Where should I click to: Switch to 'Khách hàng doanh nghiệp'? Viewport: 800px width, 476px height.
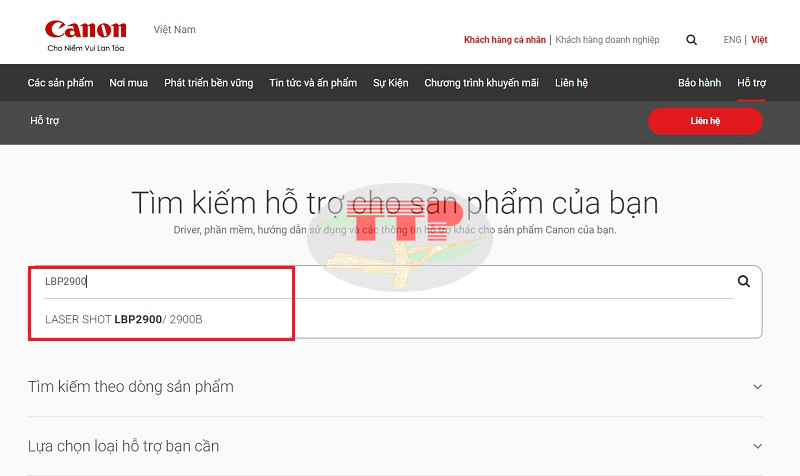[607, 40]
